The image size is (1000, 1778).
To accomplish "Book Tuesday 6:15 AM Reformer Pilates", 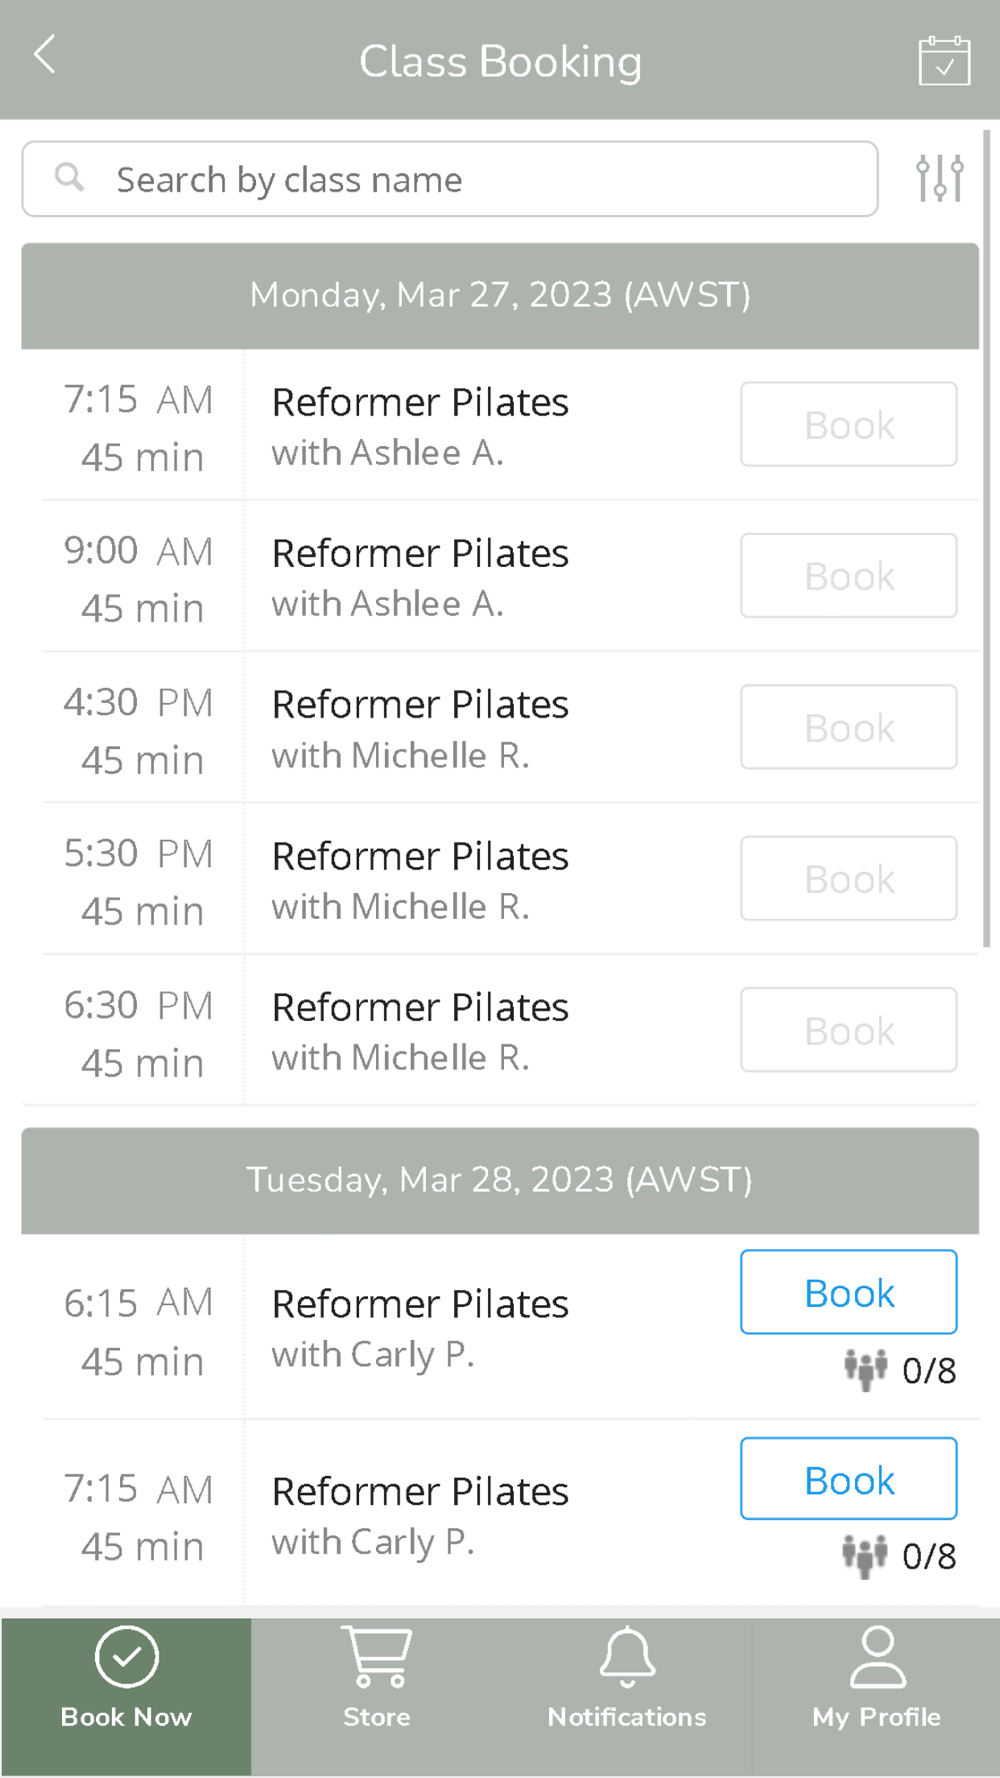I will 848,1292.
